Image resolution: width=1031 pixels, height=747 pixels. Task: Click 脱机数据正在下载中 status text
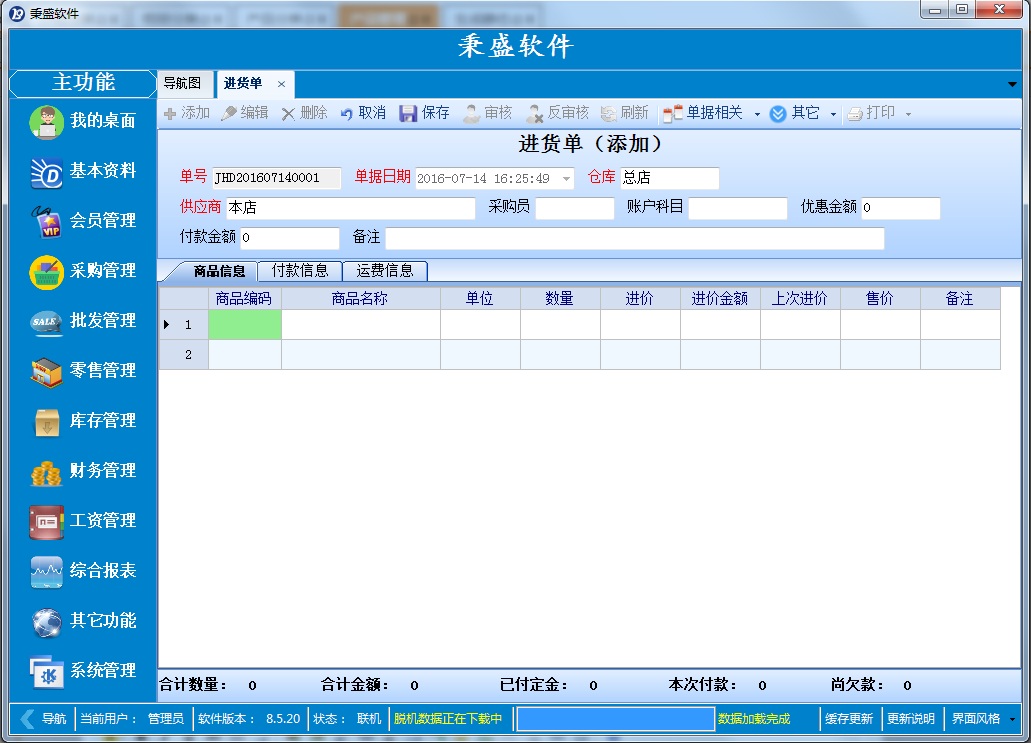coord(448,719)
